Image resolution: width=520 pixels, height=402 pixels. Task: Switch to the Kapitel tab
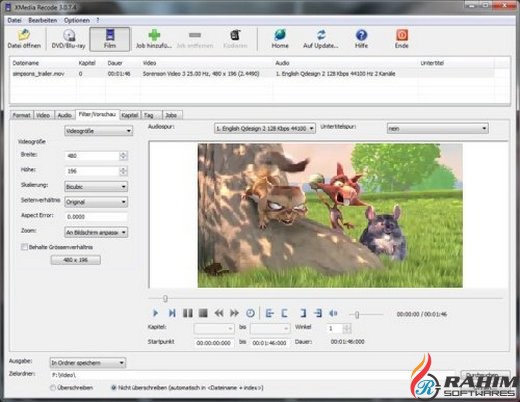(x=130, y=115)
